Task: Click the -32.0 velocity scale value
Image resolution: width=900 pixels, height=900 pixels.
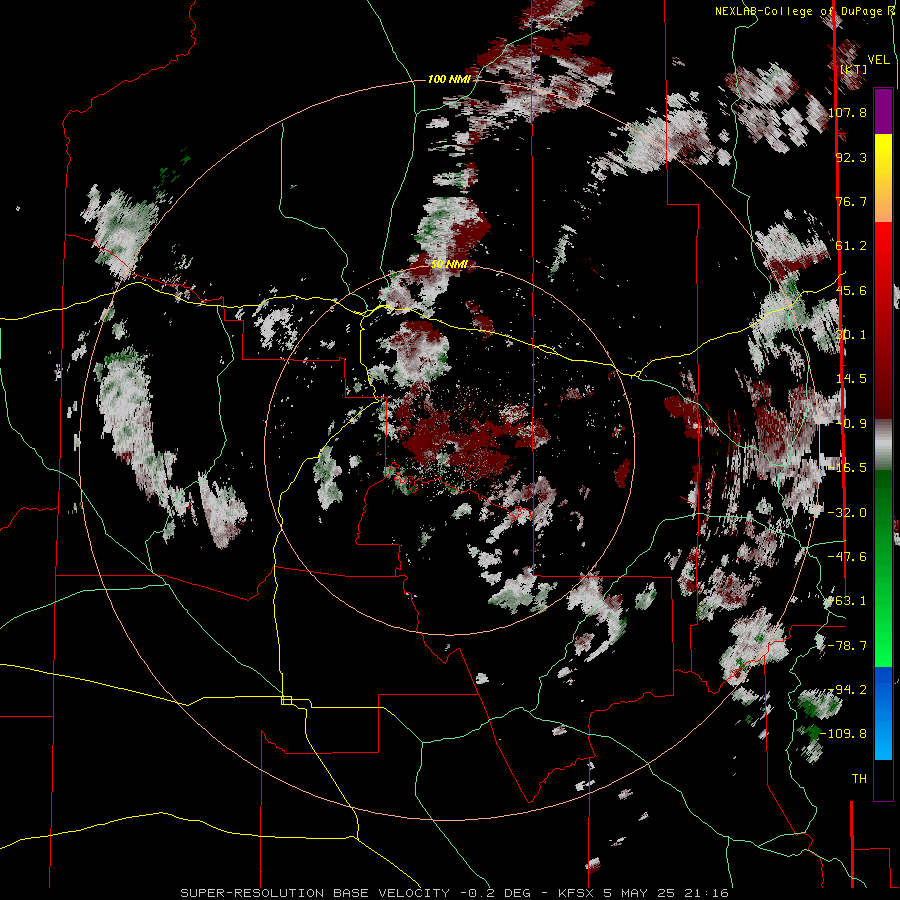Action: pyautogui.click(x=847, y=513)
